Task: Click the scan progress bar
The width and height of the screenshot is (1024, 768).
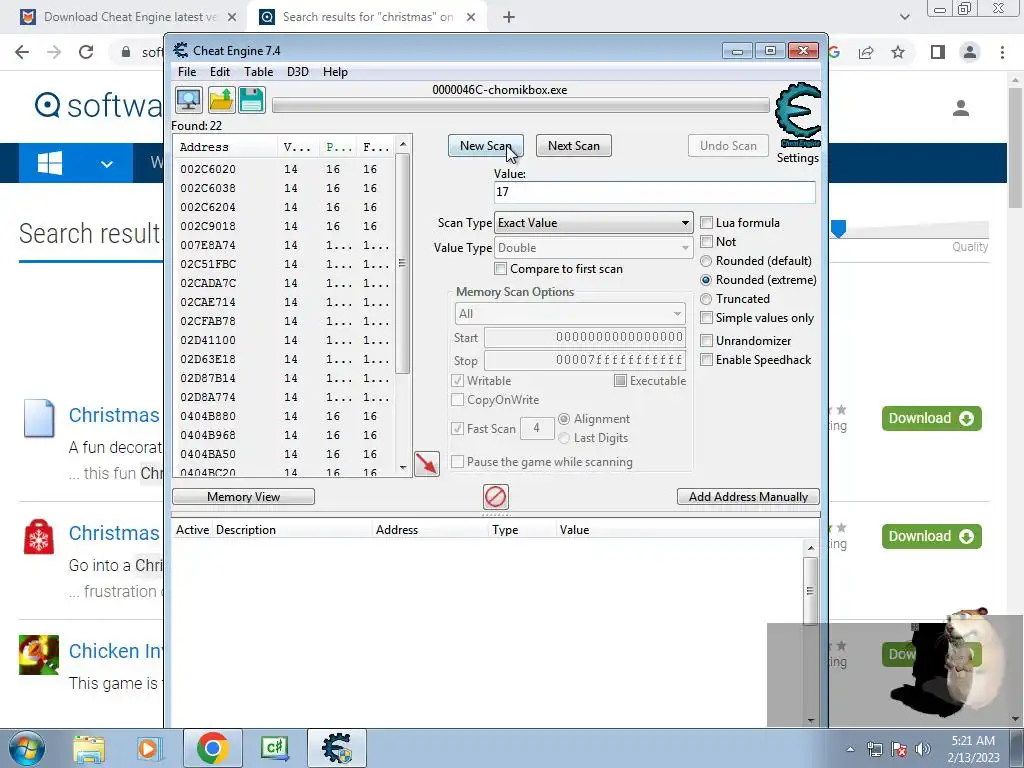Action: coord(520,106)
